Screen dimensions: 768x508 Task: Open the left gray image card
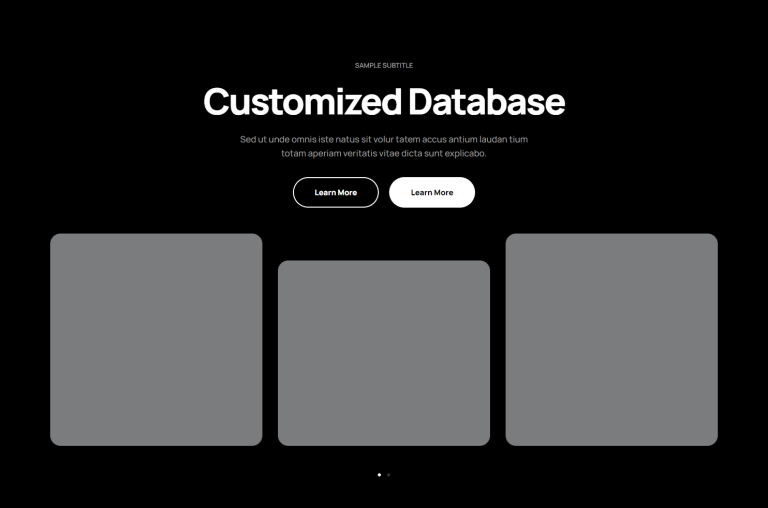[x=156, y=340]
